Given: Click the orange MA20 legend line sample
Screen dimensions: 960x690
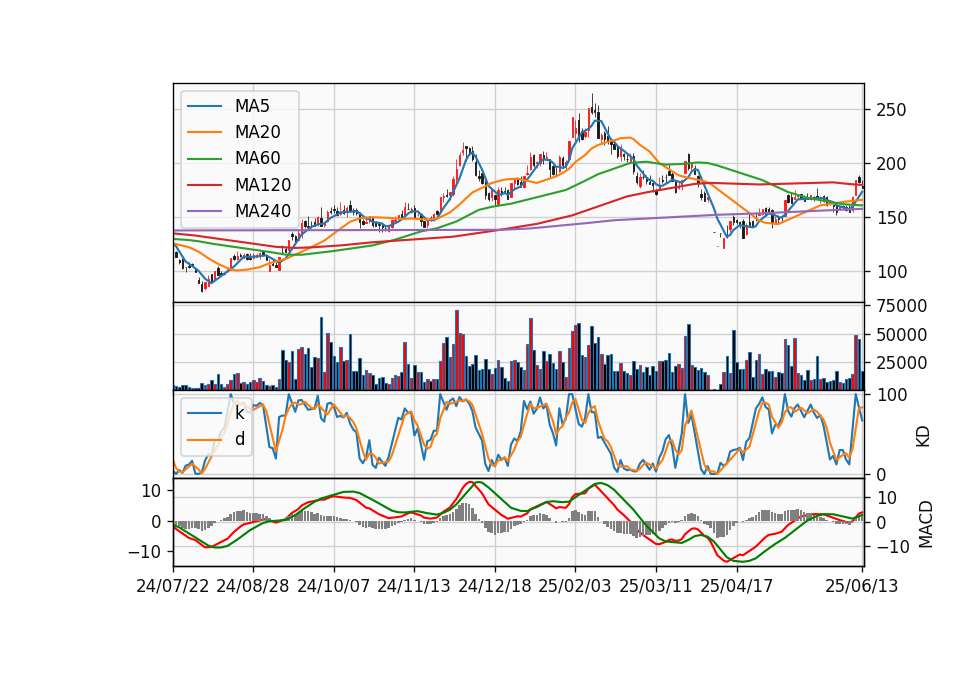Looking at the screenshot, I should [204, 132].
